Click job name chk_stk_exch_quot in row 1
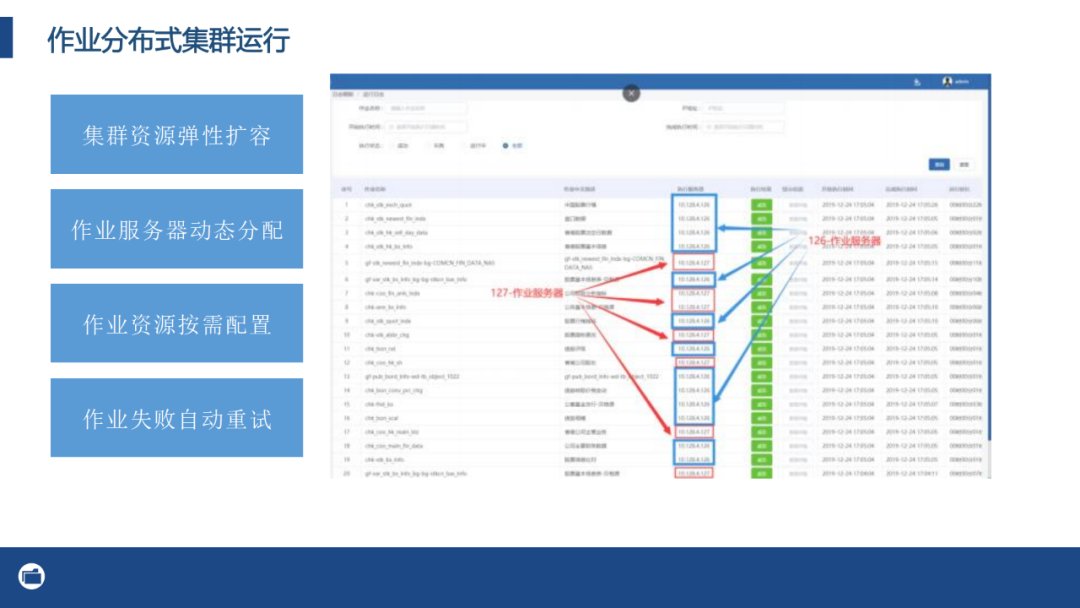The width and height of the screenshot is (1080, 608). pyautogui.click(x=388, y=205)
